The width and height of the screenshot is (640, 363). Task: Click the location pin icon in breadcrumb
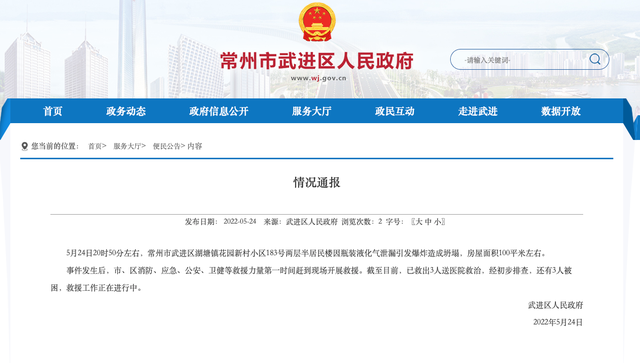(24, 146)
